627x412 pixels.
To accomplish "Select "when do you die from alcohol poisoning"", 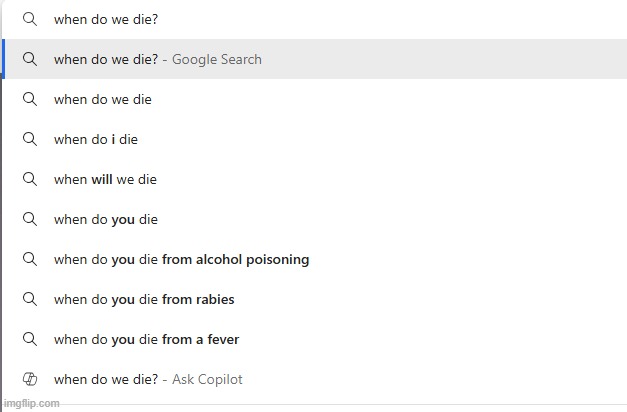I will coord(181,259).
